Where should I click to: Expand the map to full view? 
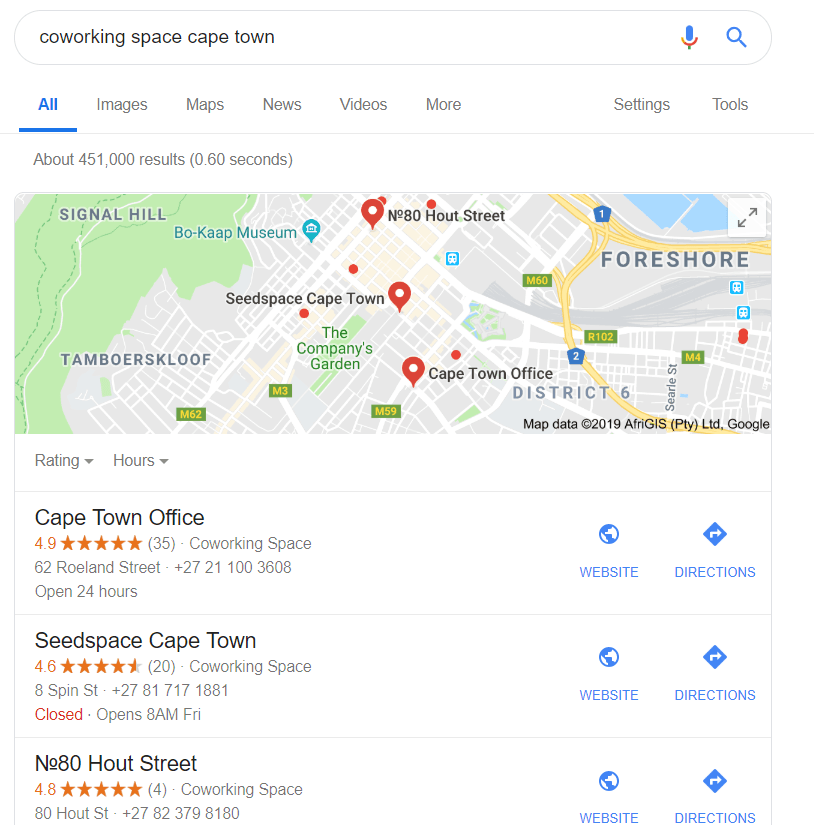coord(747,218)
